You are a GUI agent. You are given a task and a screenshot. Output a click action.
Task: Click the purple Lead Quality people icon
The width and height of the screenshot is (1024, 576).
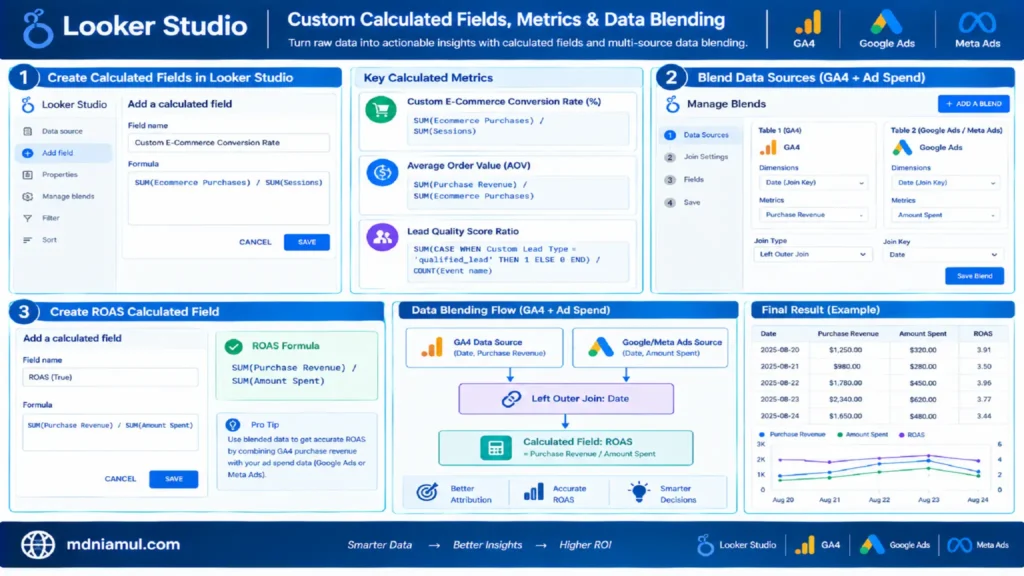tap(382, 237)
